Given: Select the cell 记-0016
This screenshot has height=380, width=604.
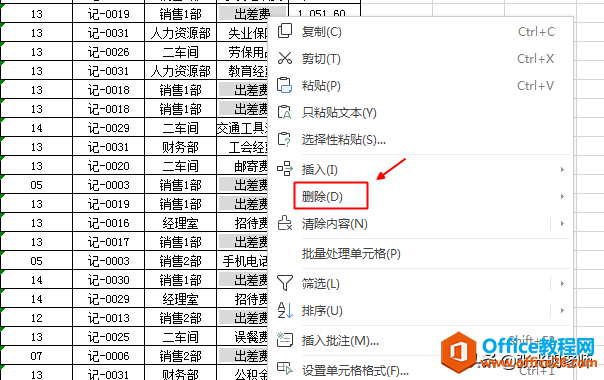Looking at the screenshot, I should coord(108,223).
